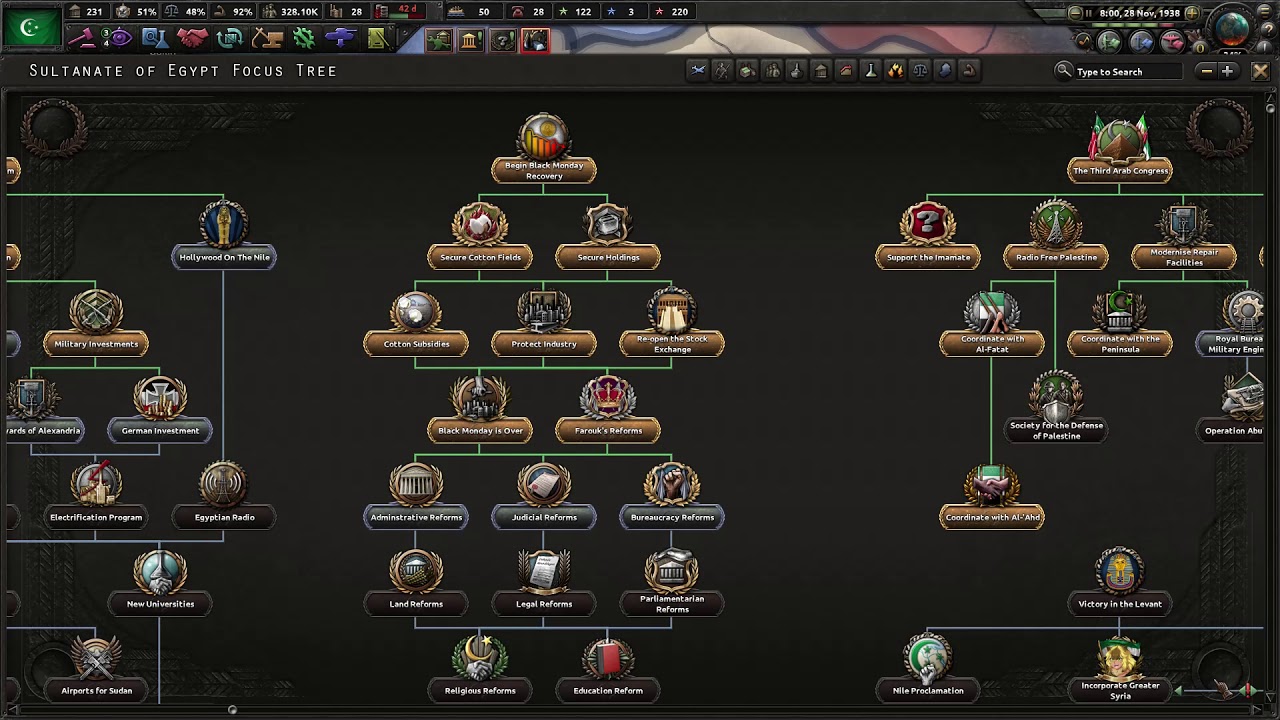Zoom out the focus tree
The image size is (1280, 720).
1207,71
